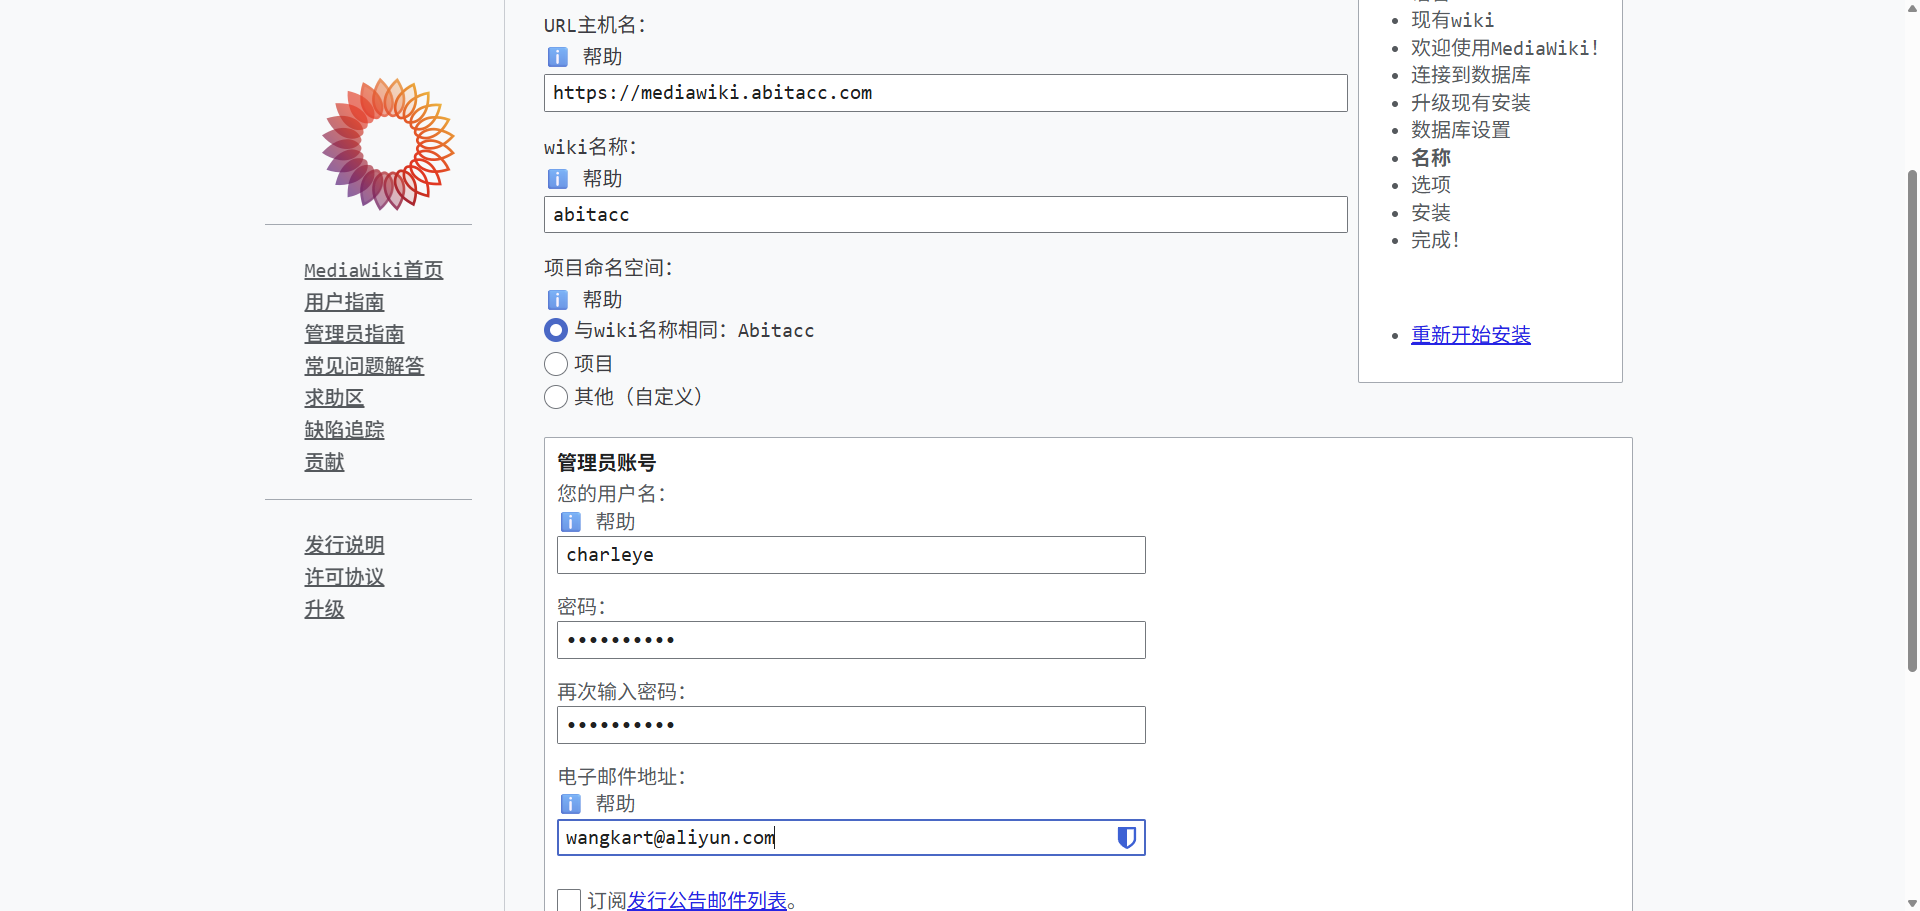Click the MediaWiki sunflower logo

coord(388,144)
